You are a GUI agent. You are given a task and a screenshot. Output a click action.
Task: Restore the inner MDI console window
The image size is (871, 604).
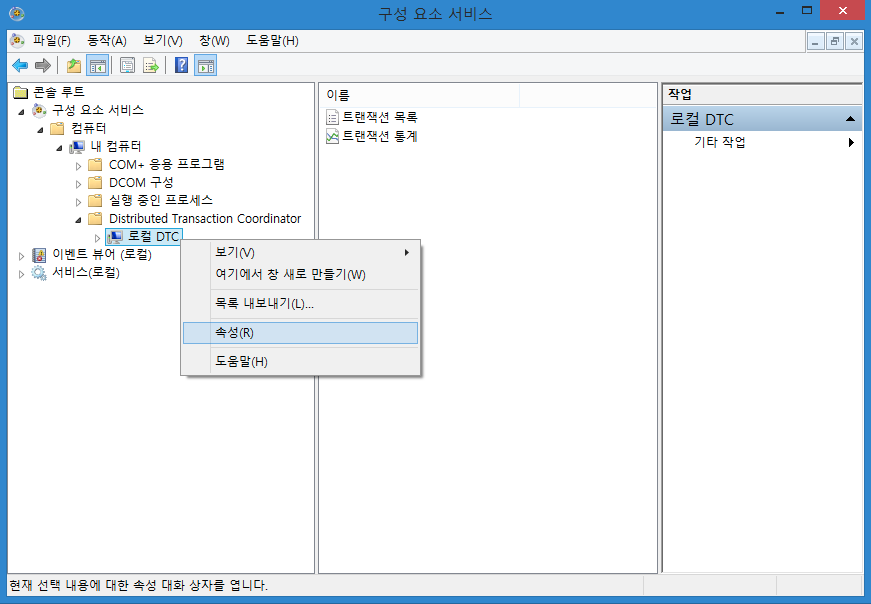pyautogui.click(x=834, y=41)
